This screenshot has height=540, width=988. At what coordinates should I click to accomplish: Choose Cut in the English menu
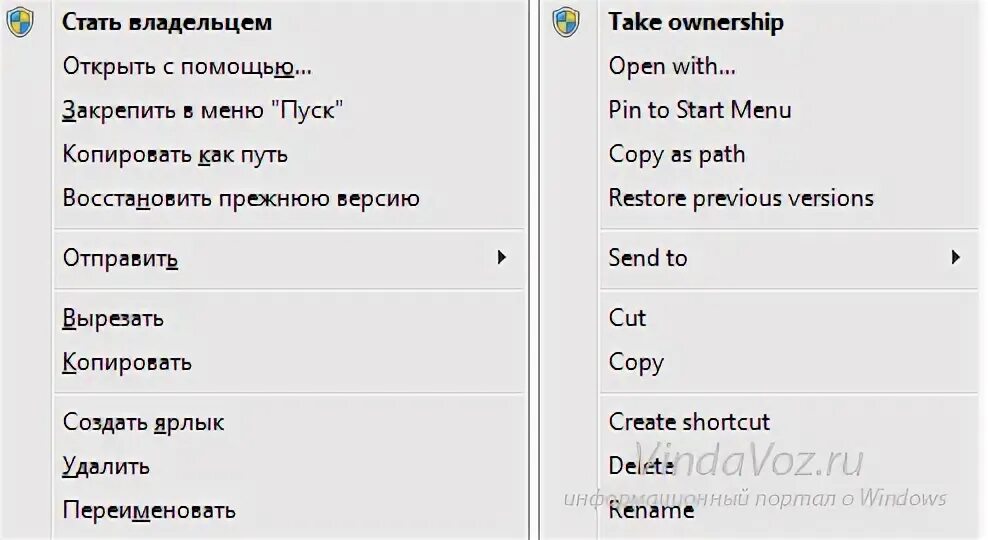(627, 318)
